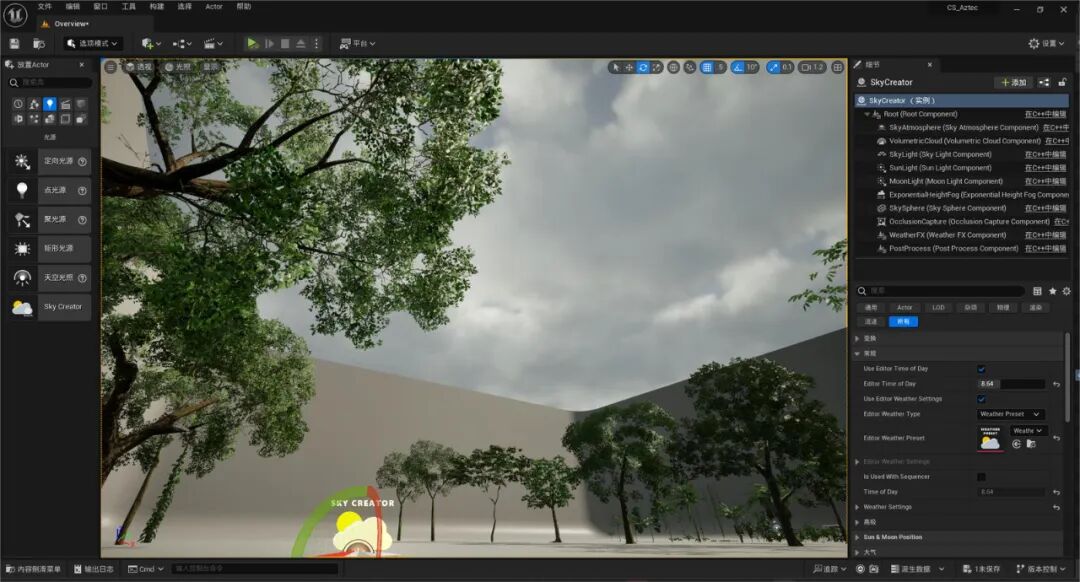Screen dimensions: 1080x582
Task: Toggle rotation angle snapping in viewport
Action: (x=738, y=67)
